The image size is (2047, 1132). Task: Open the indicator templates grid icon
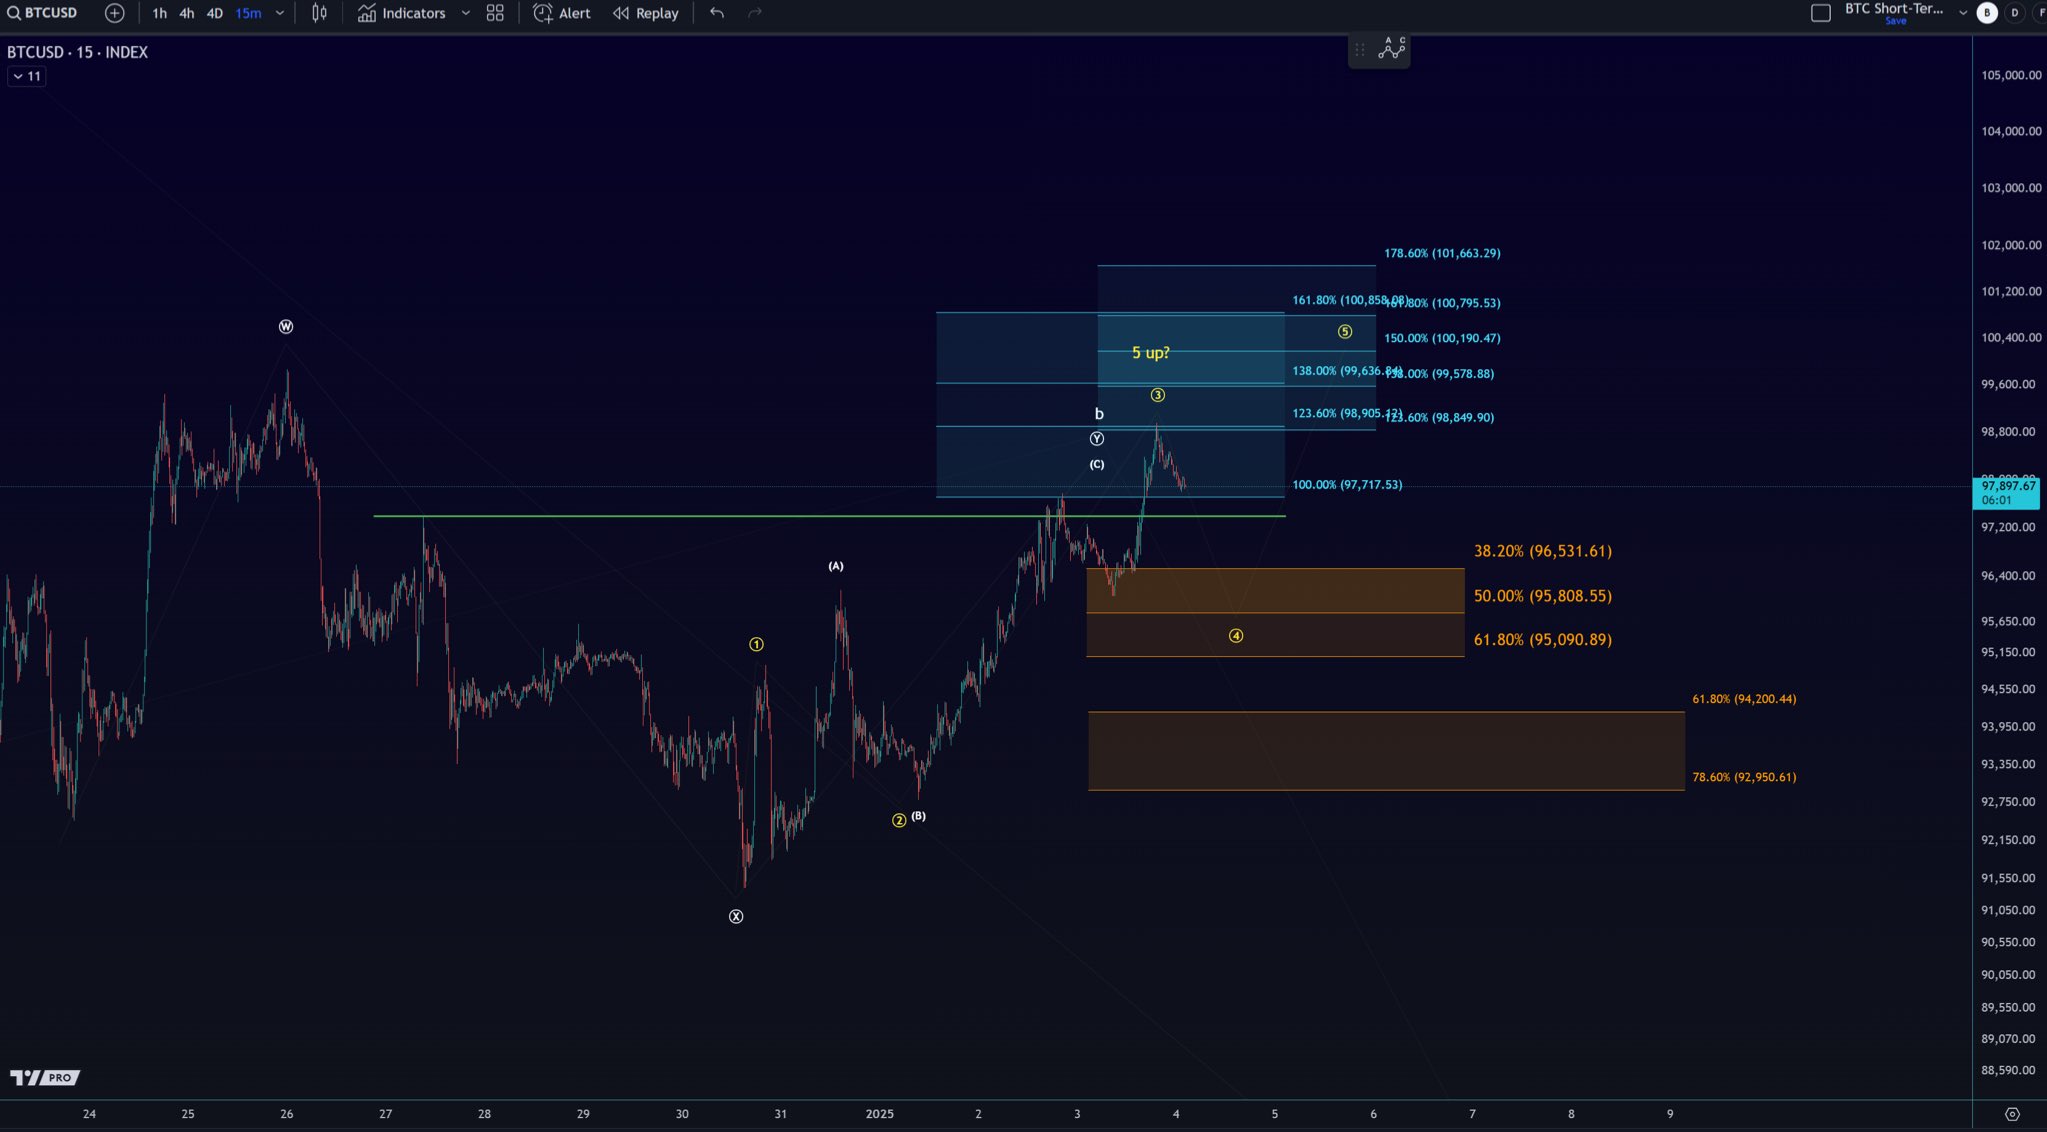(495, 13)
